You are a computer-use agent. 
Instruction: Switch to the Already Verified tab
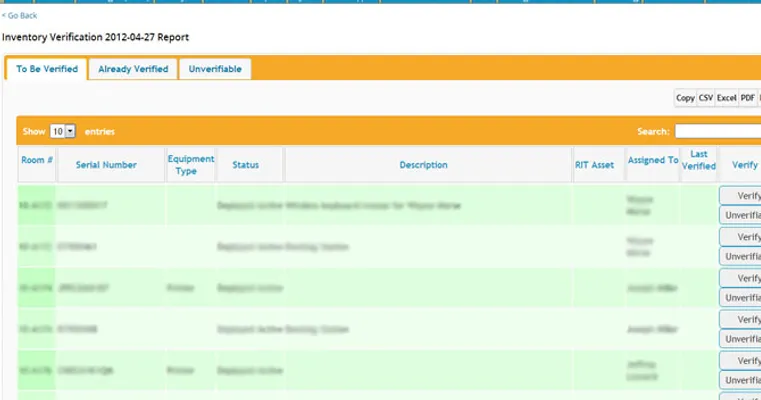(133, 69)
